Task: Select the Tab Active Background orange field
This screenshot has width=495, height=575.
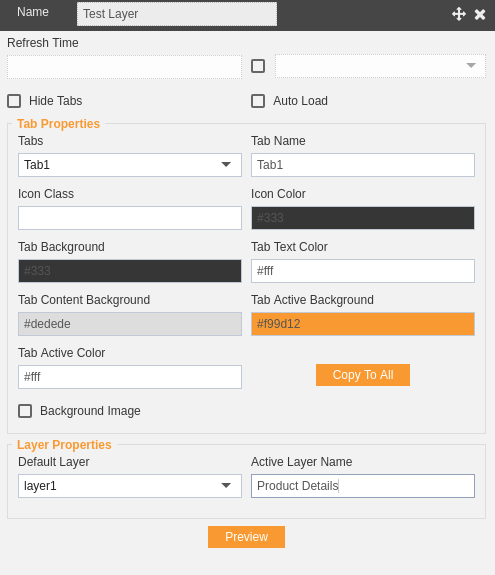Action: tap(363, 324)
